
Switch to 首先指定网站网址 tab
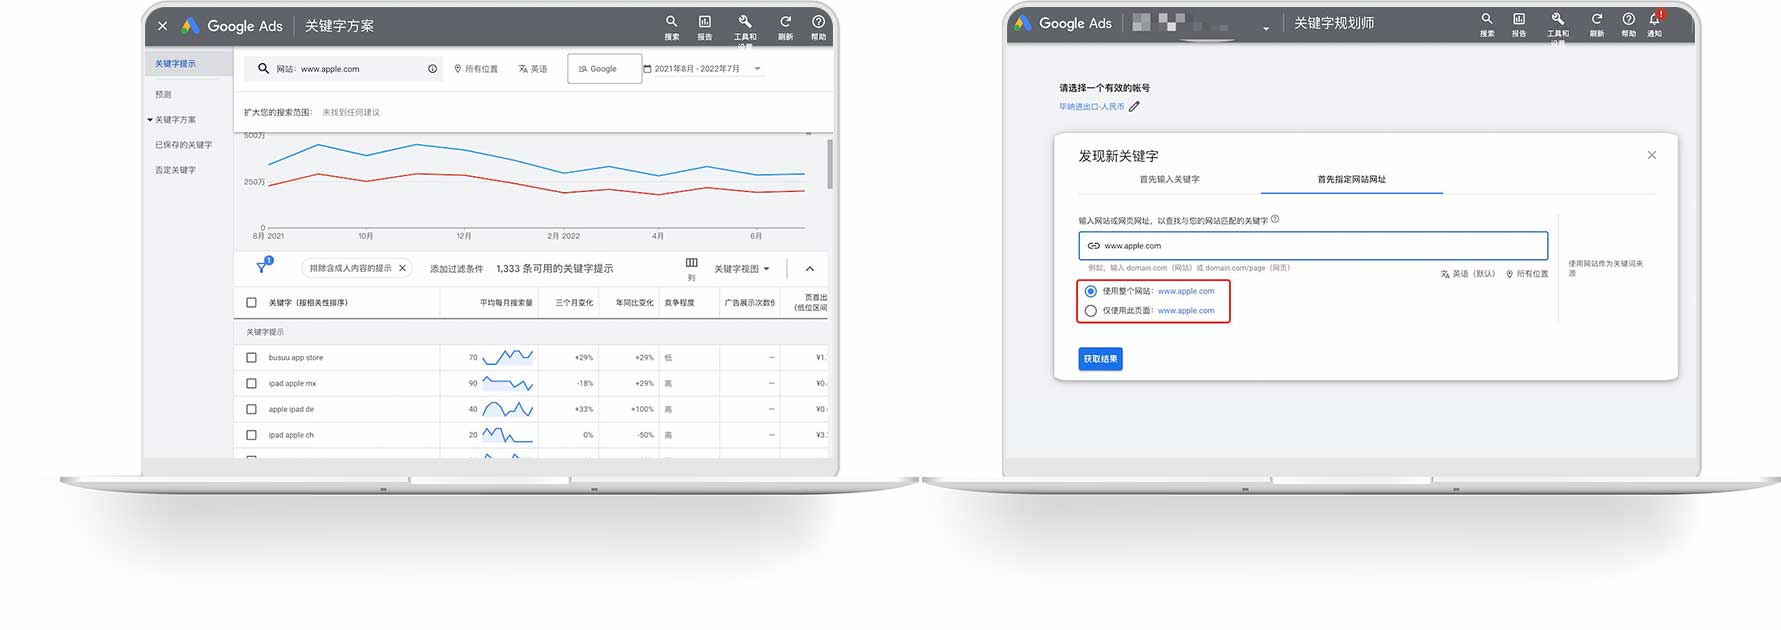1352,179
